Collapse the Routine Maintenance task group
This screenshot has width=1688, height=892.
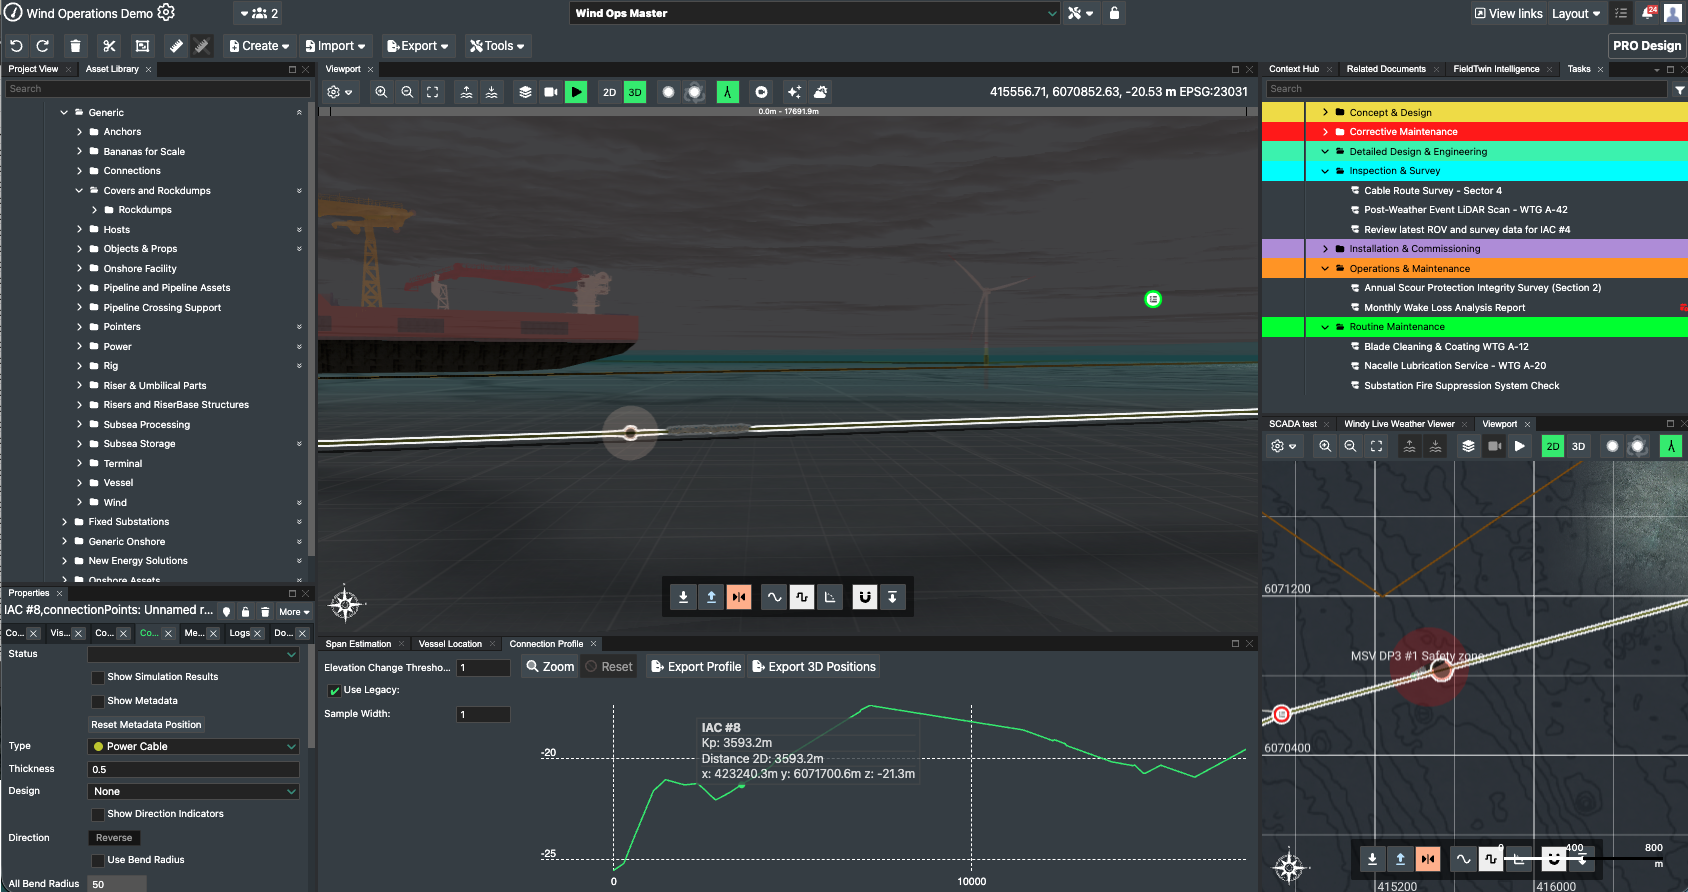click(1325, 327)
